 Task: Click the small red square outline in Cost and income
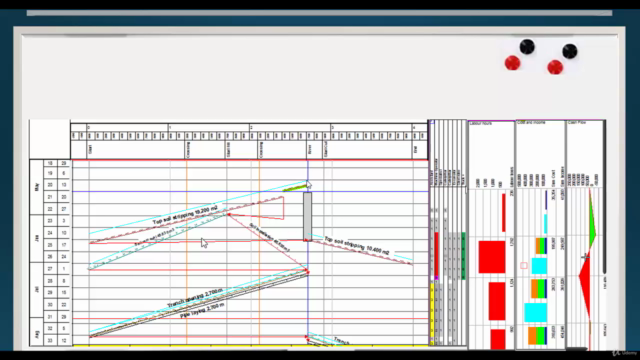[524, 266]
